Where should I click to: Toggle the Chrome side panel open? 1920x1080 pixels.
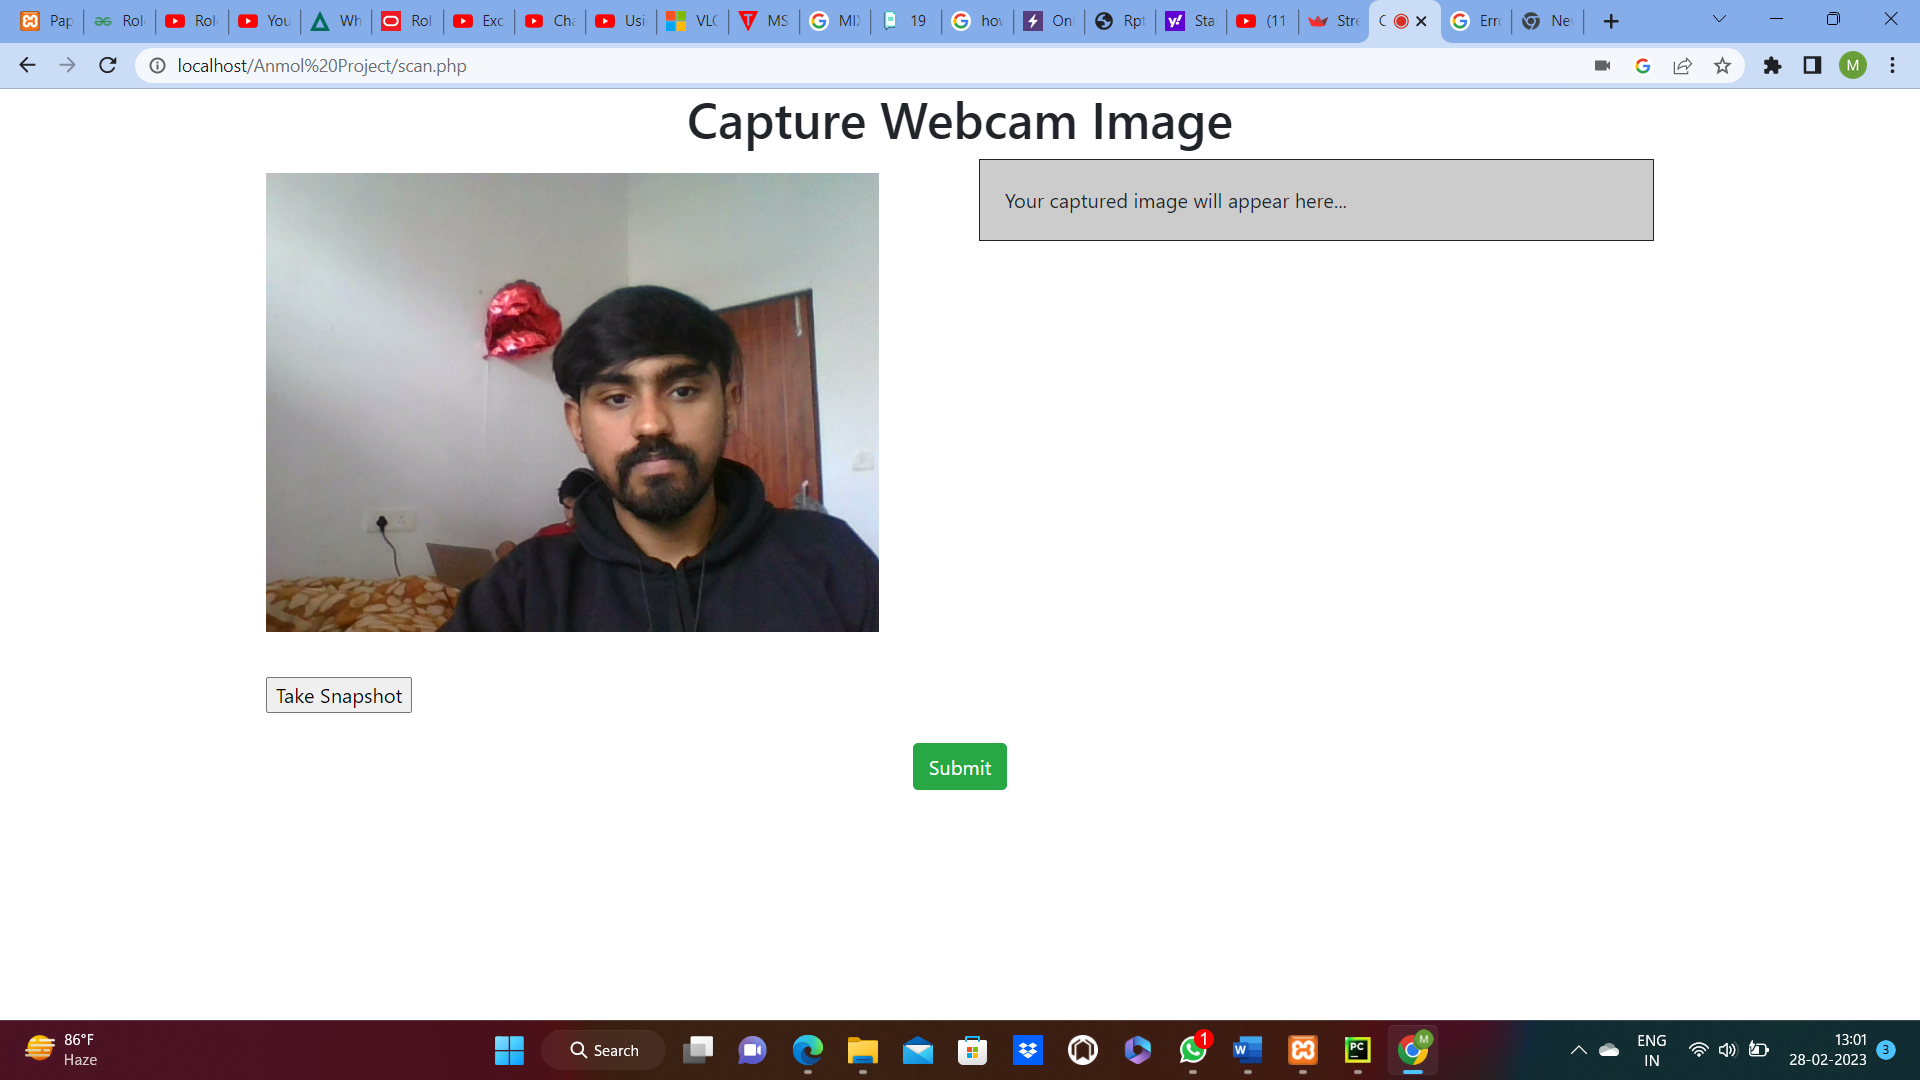(1812, 66)
